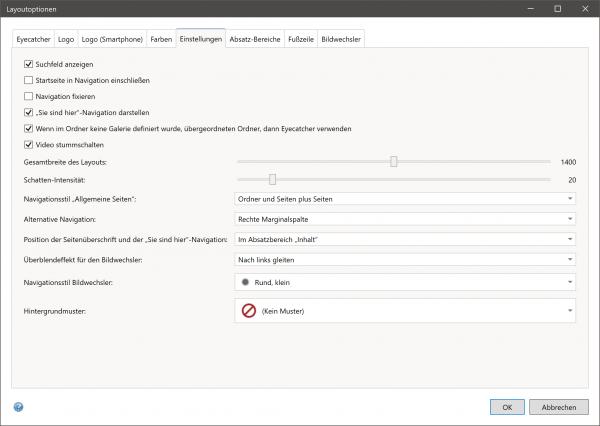Screen dimensions: 600x426
Task: Open the Überblendeffekt für den Bildwechsler dropdown
Action: point(403,260)
